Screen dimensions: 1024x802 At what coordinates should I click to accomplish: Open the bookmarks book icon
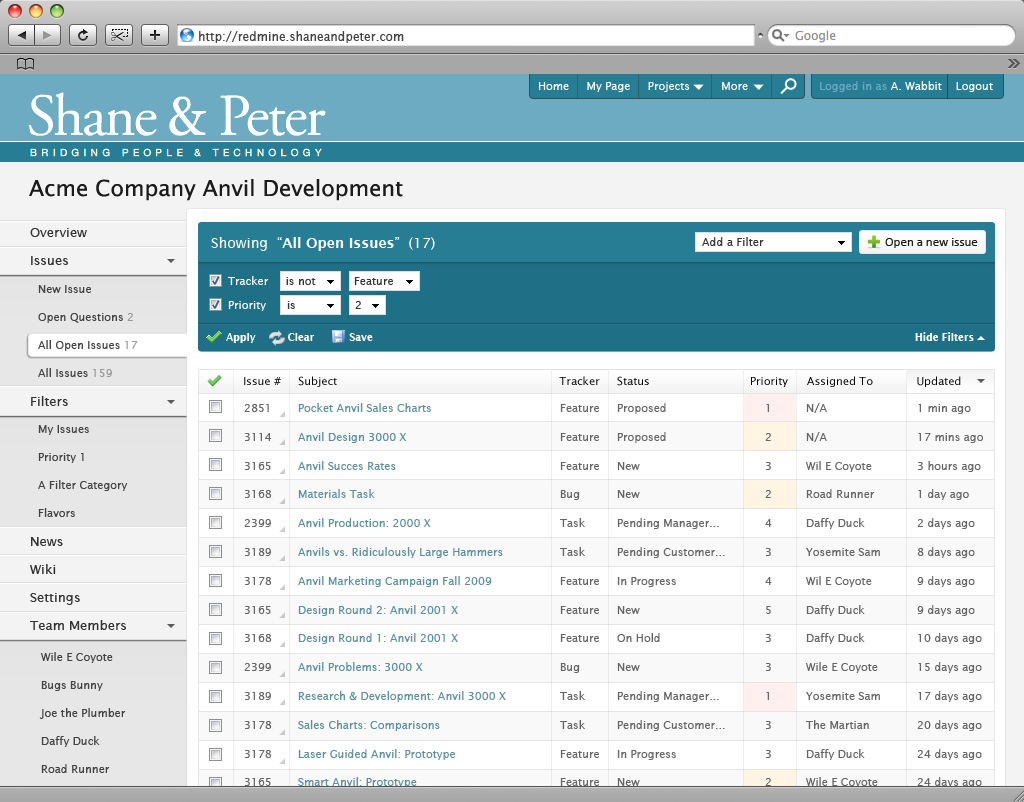coord(25,63)
